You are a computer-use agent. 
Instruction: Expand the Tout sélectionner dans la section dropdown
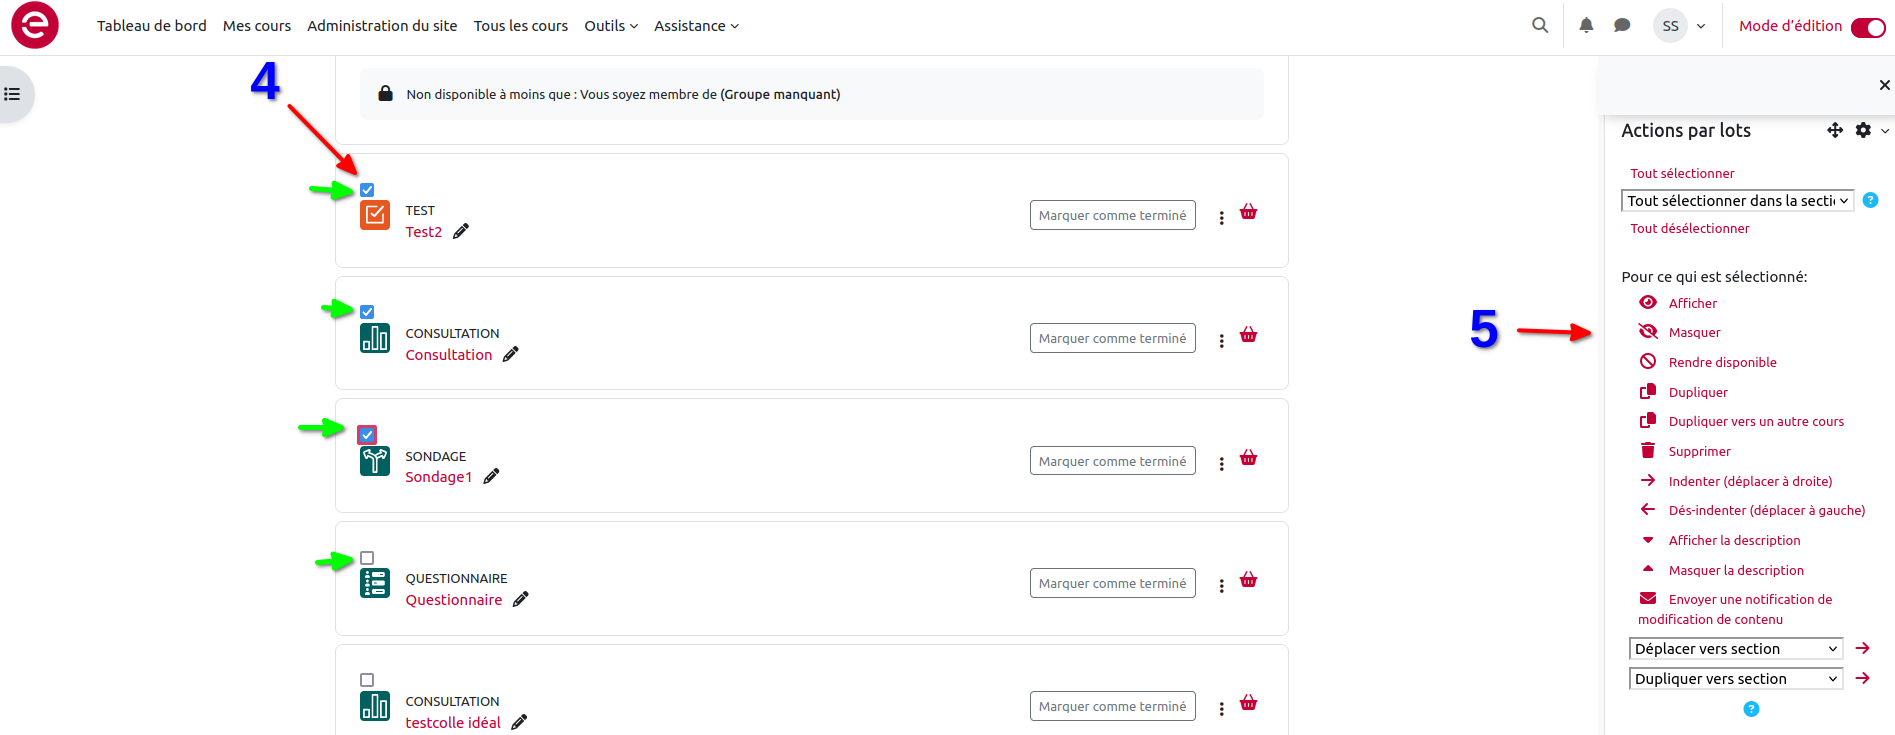click(1737, 201)
